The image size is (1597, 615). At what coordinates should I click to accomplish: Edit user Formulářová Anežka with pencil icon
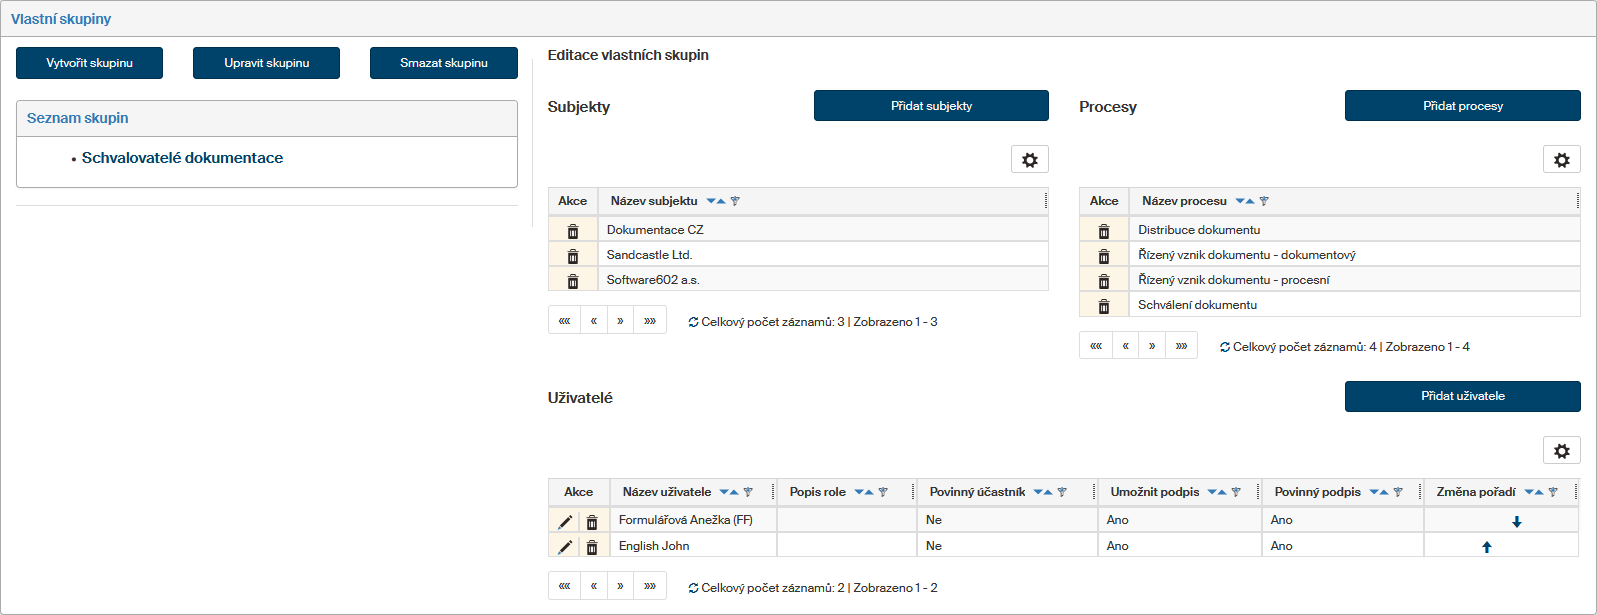point(565,521)
